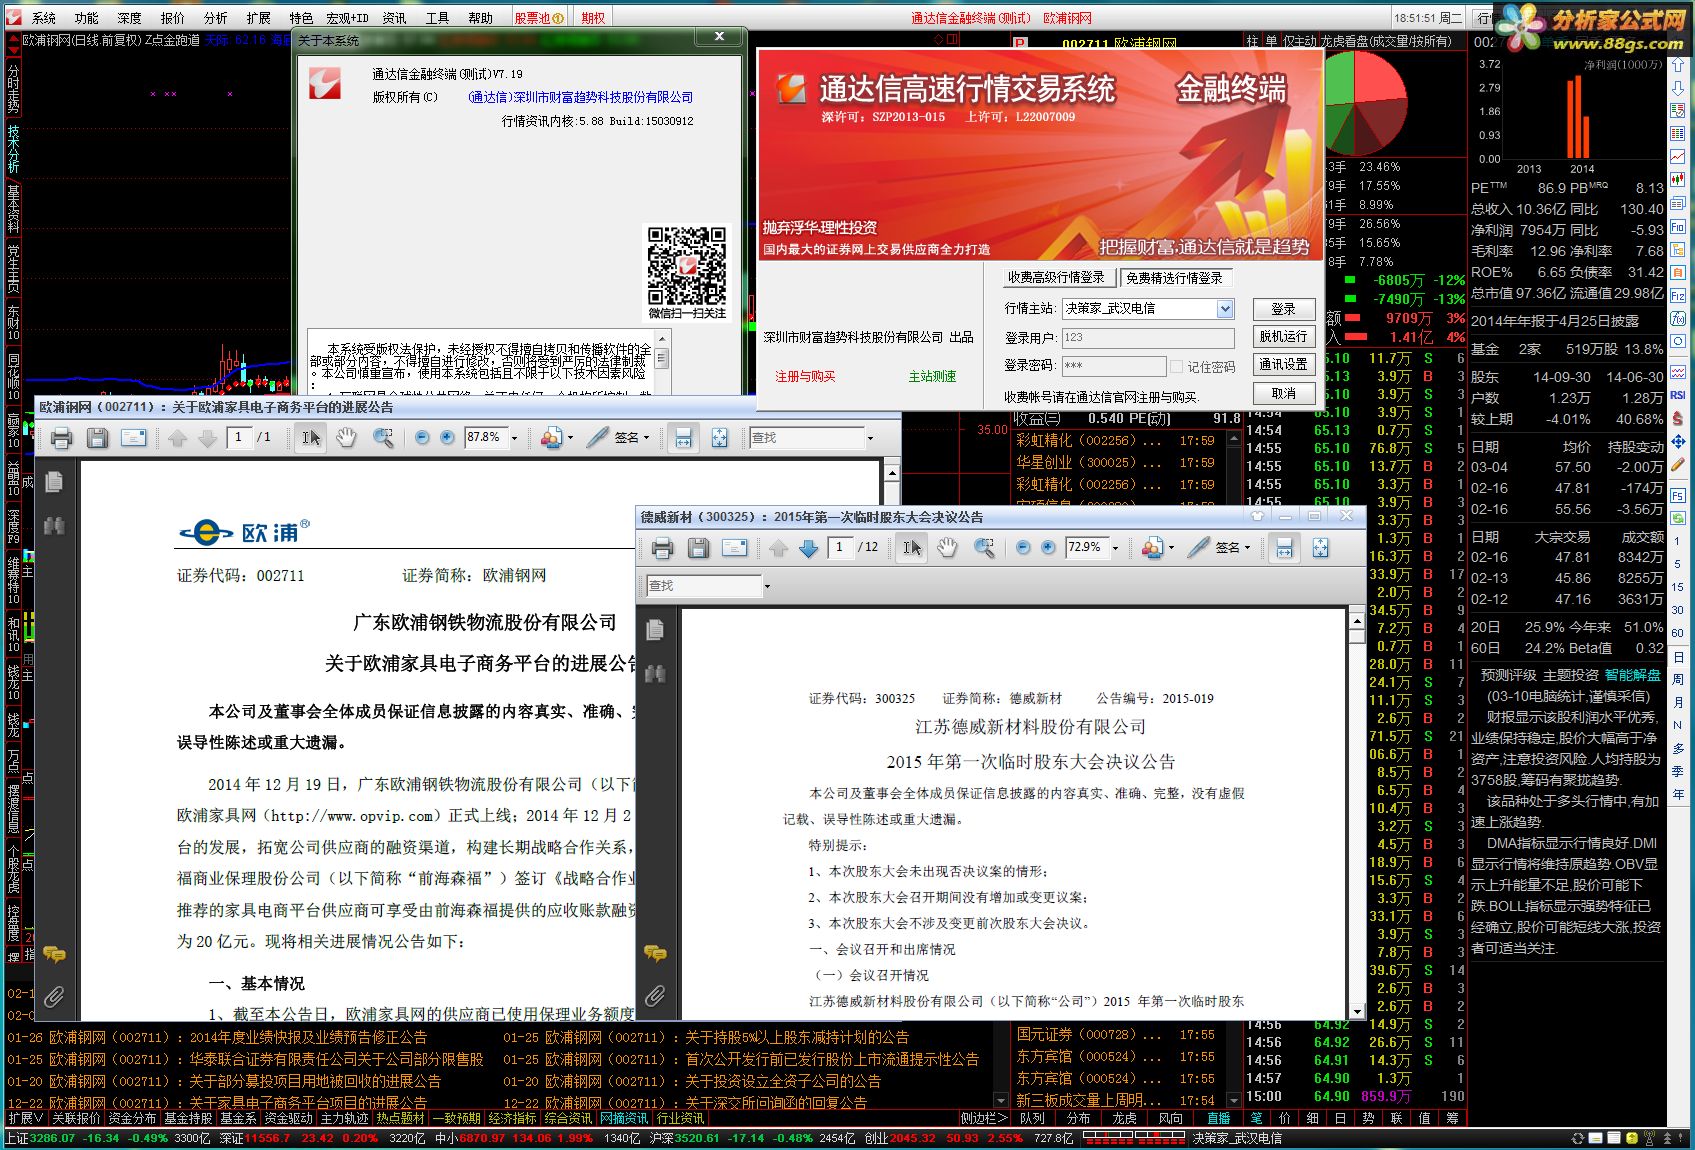The height and width of the screenshot is (1150, 1695).
Task: Open the 功能 menu
Action: (x=86, y=18)
